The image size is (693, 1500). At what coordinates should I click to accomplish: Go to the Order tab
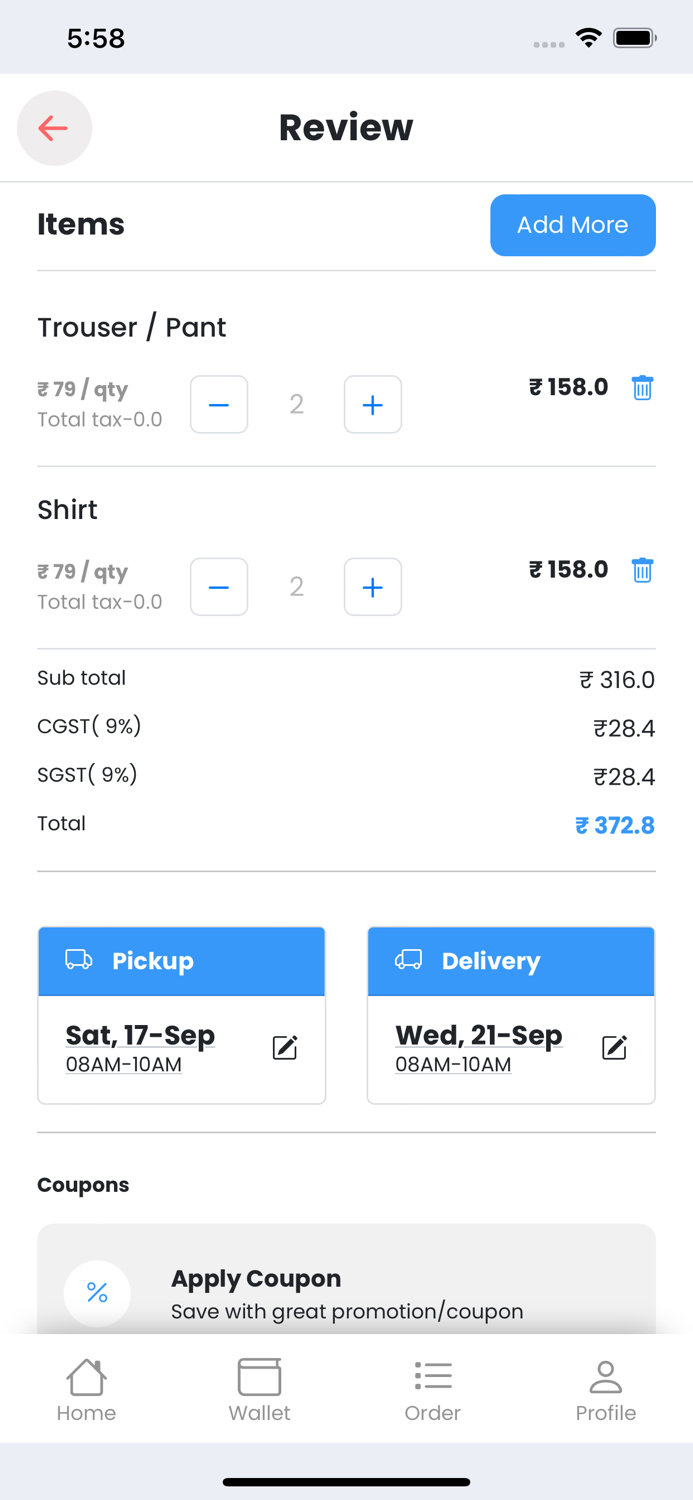click(432, 1390)
